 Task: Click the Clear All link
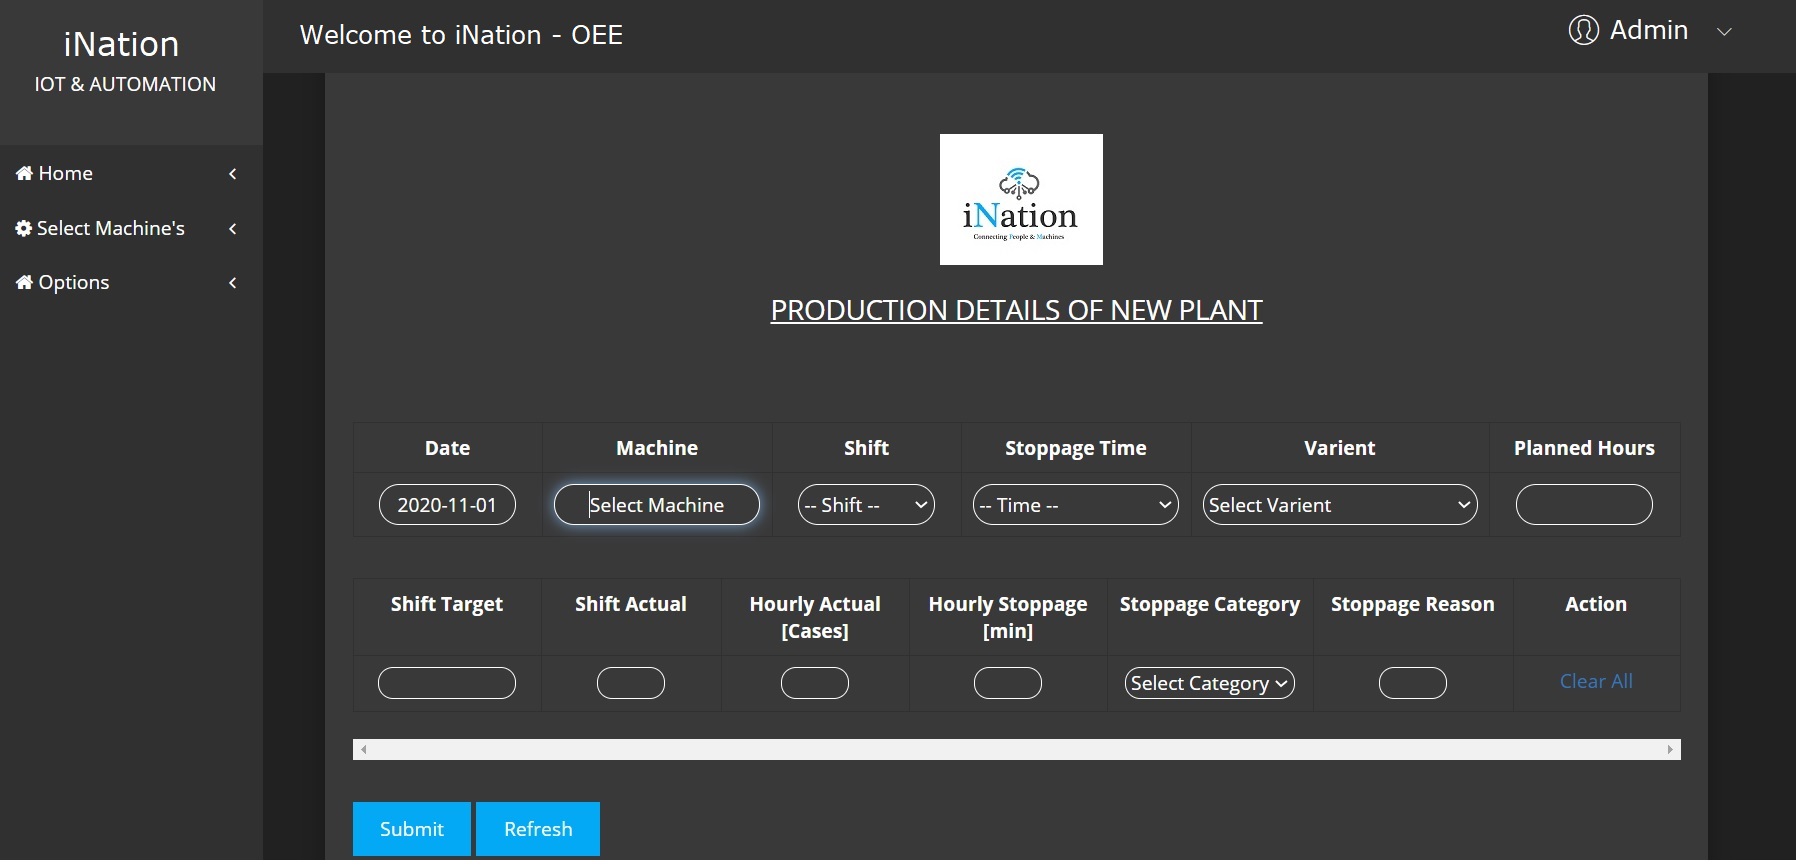click(x=1595, y=682)
